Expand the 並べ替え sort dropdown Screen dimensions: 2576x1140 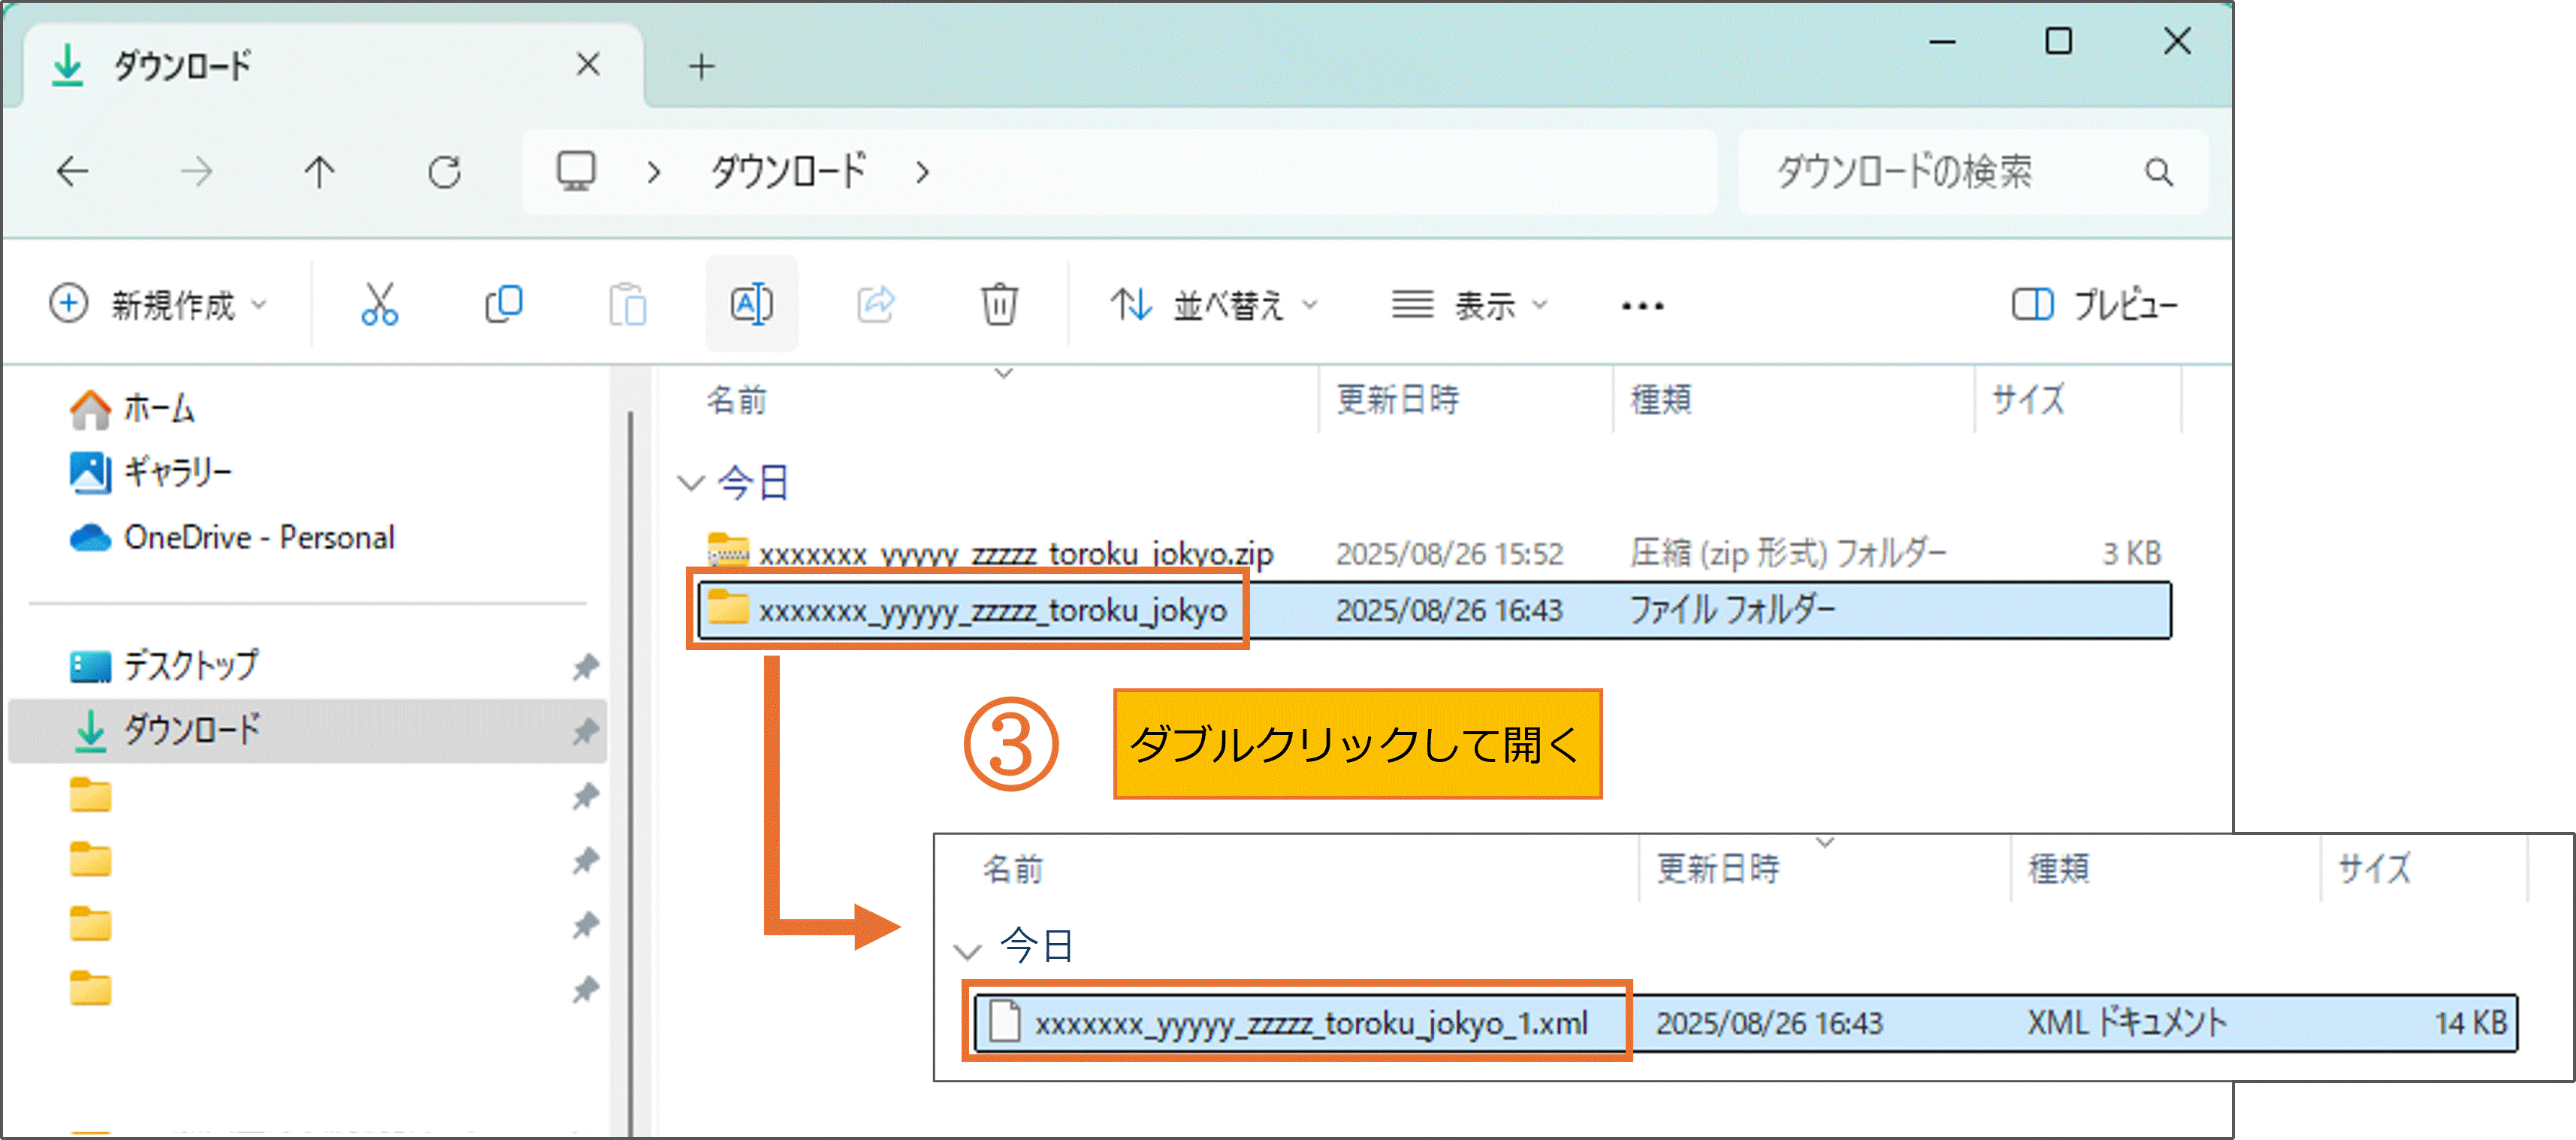(1214, 304)
